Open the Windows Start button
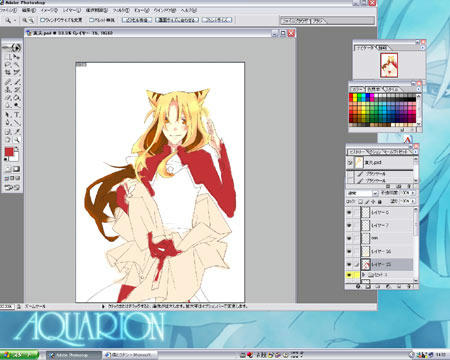This screenshot has width=450, height=360. pyautogui.click(x=19, y=355)
